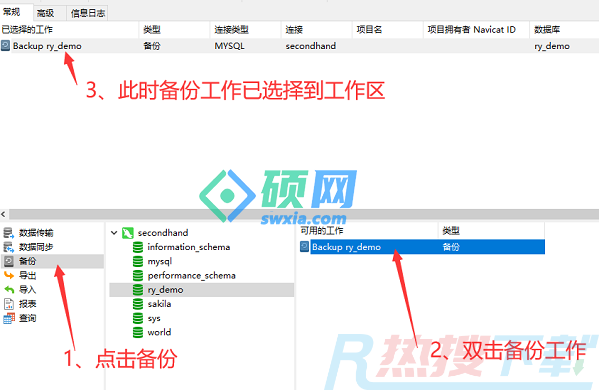The height and width of the screenshot is (390, 599).
Task: Click the 备份 type cell in available jobs
Action: (451, 247)
